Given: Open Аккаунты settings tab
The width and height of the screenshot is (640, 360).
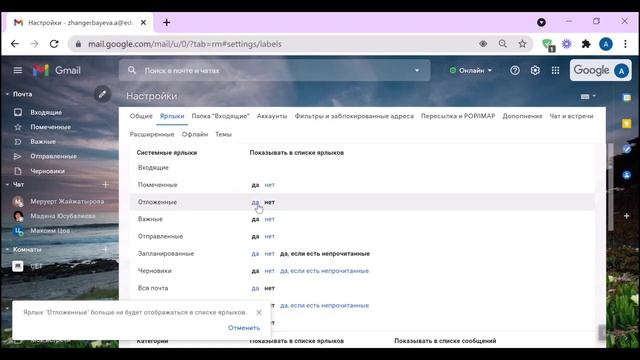Looking at the screenshot, I should pos(272,116).
